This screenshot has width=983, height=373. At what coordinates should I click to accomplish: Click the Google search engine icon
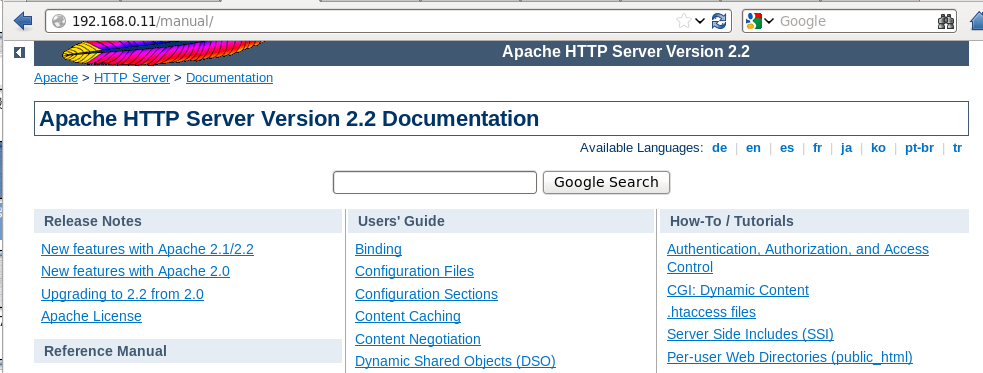click(x=753, y=21)
